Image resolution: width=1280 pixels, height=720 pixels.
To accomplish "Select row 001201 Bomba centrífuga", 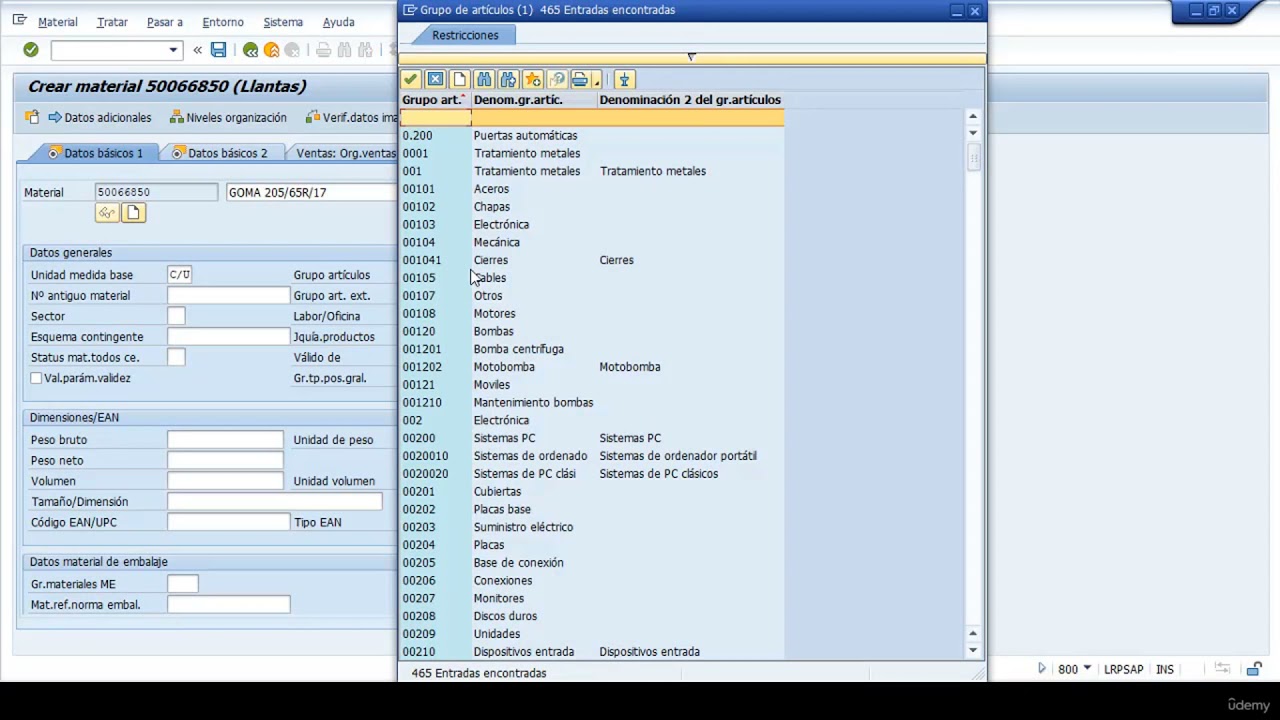I will 592,349.
